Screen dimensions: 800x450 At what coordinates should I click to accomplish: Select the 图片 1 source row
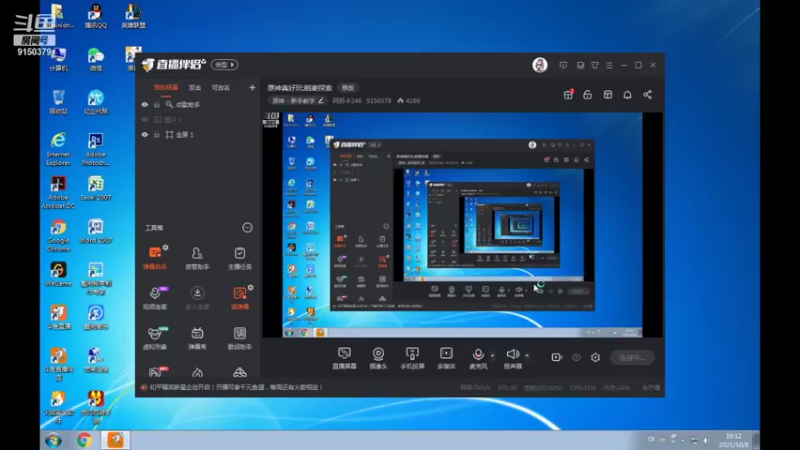[198, 120]
